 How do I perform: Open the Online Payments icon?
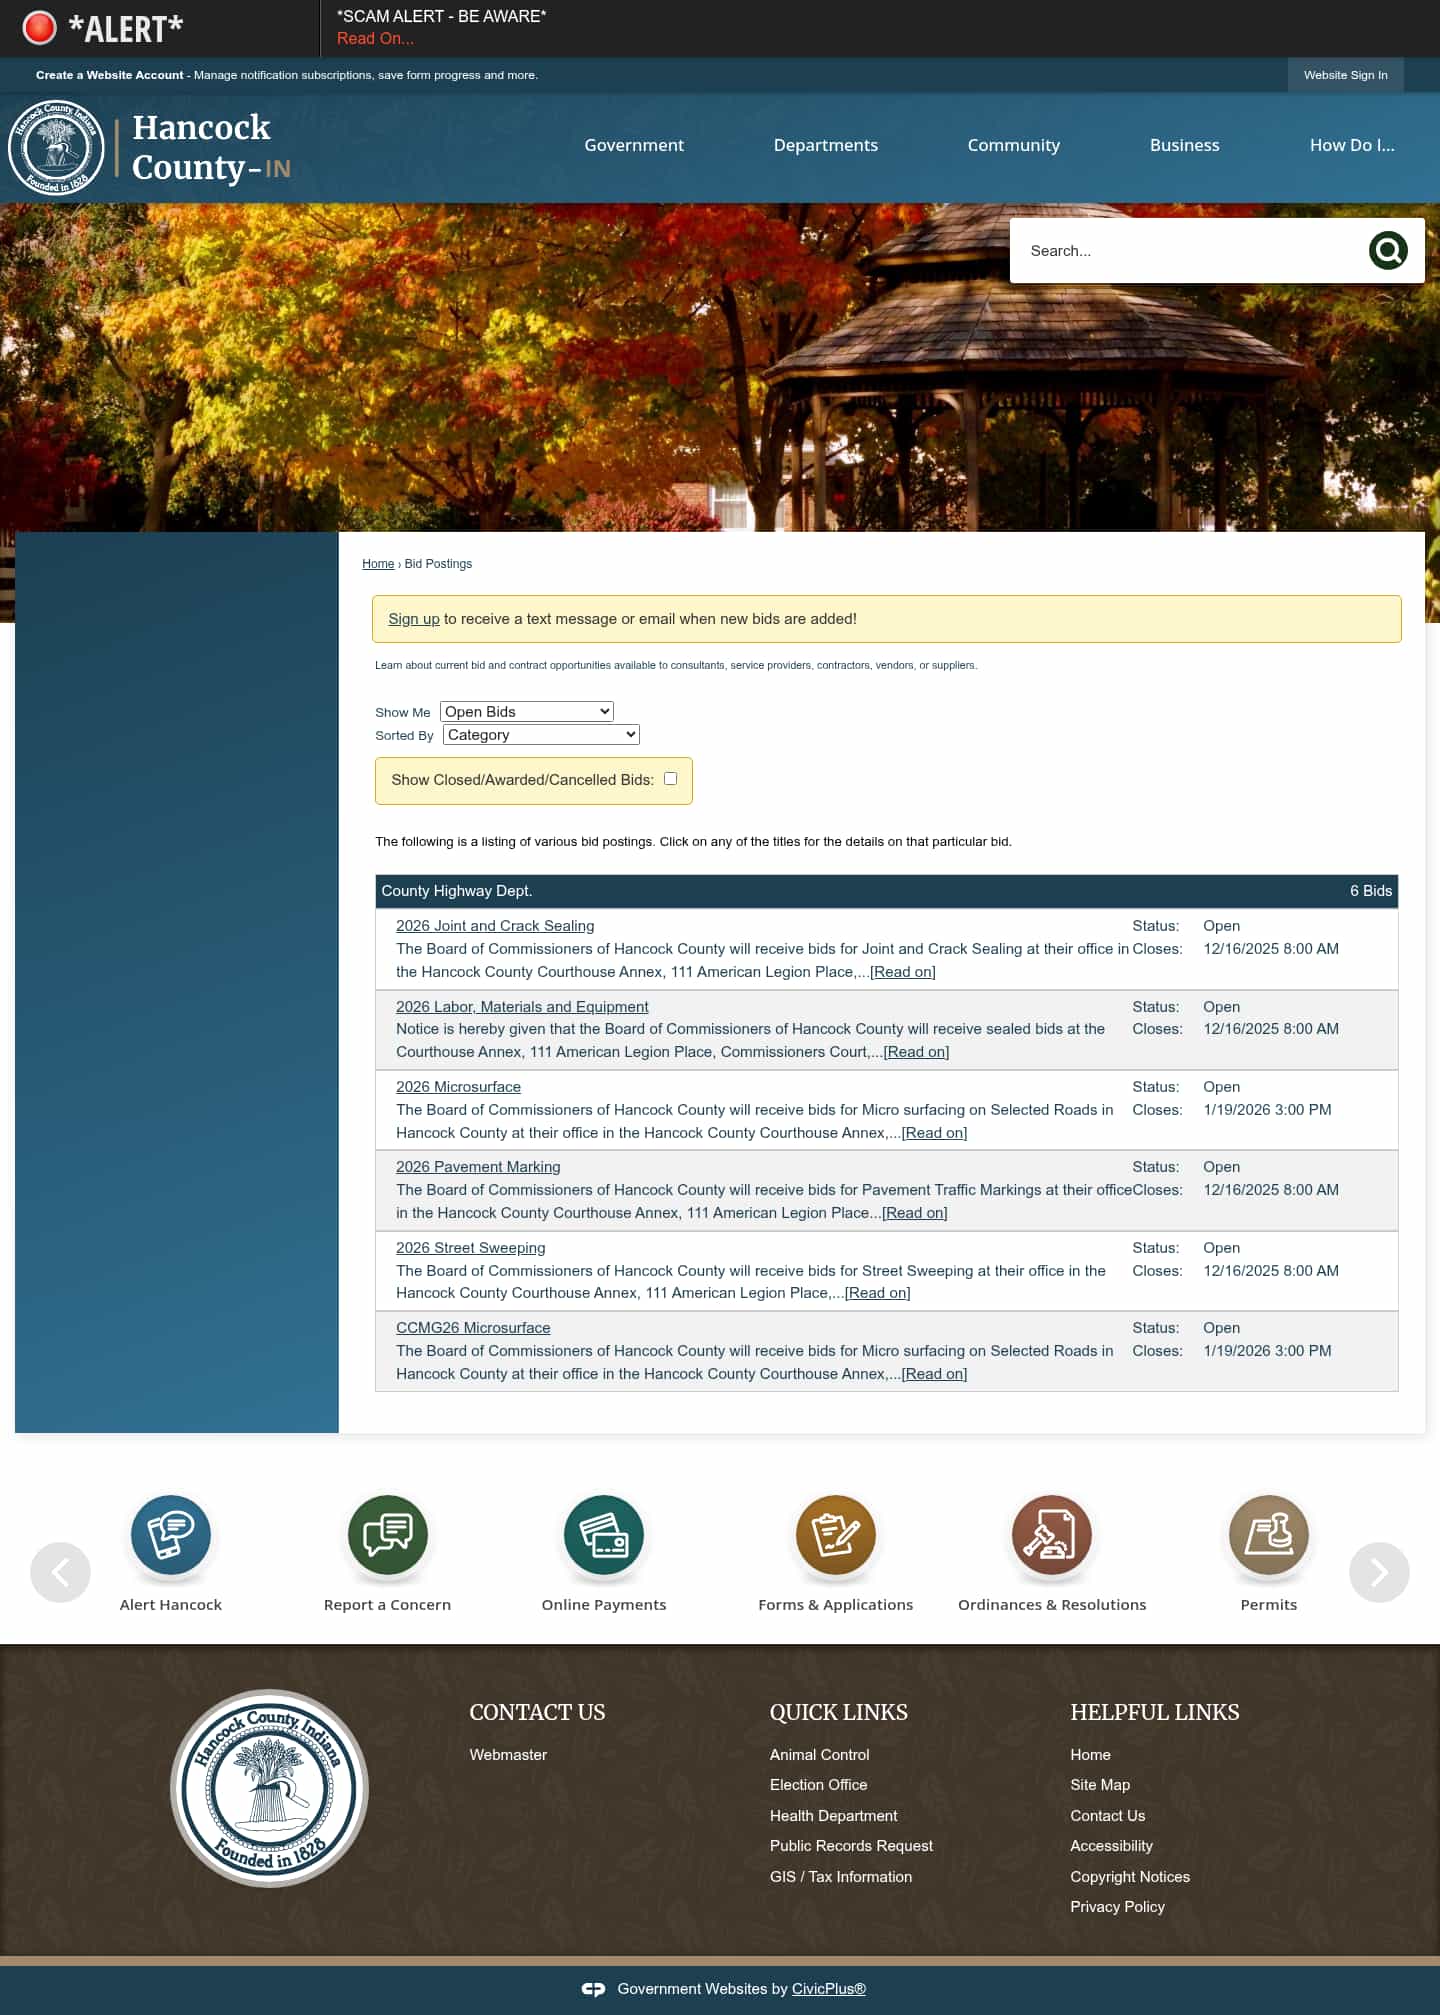tap(604, 1534)
